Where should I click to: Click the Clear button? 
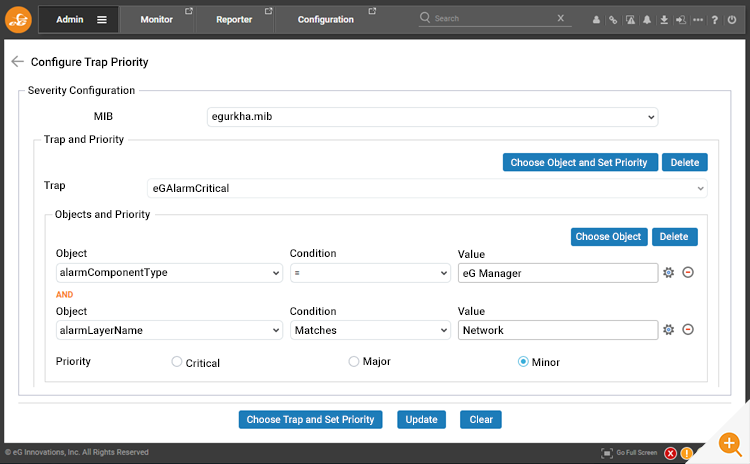(481, 420)
